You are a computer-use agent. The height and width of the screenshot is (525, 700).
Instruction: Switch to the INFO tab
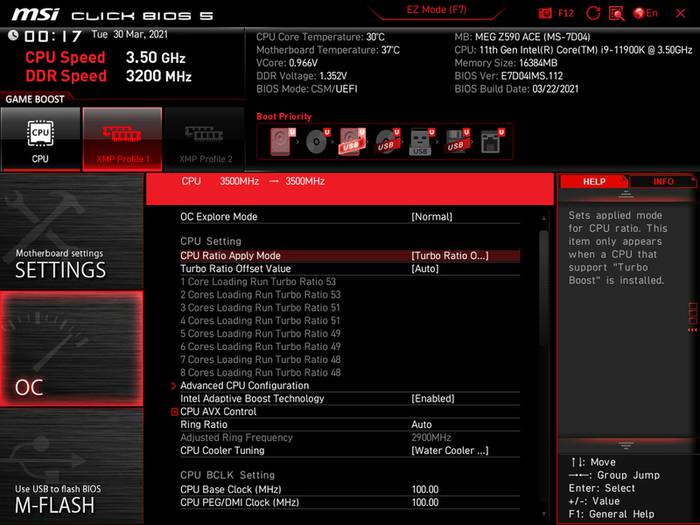pyautogui.click(x=663, y=181)
